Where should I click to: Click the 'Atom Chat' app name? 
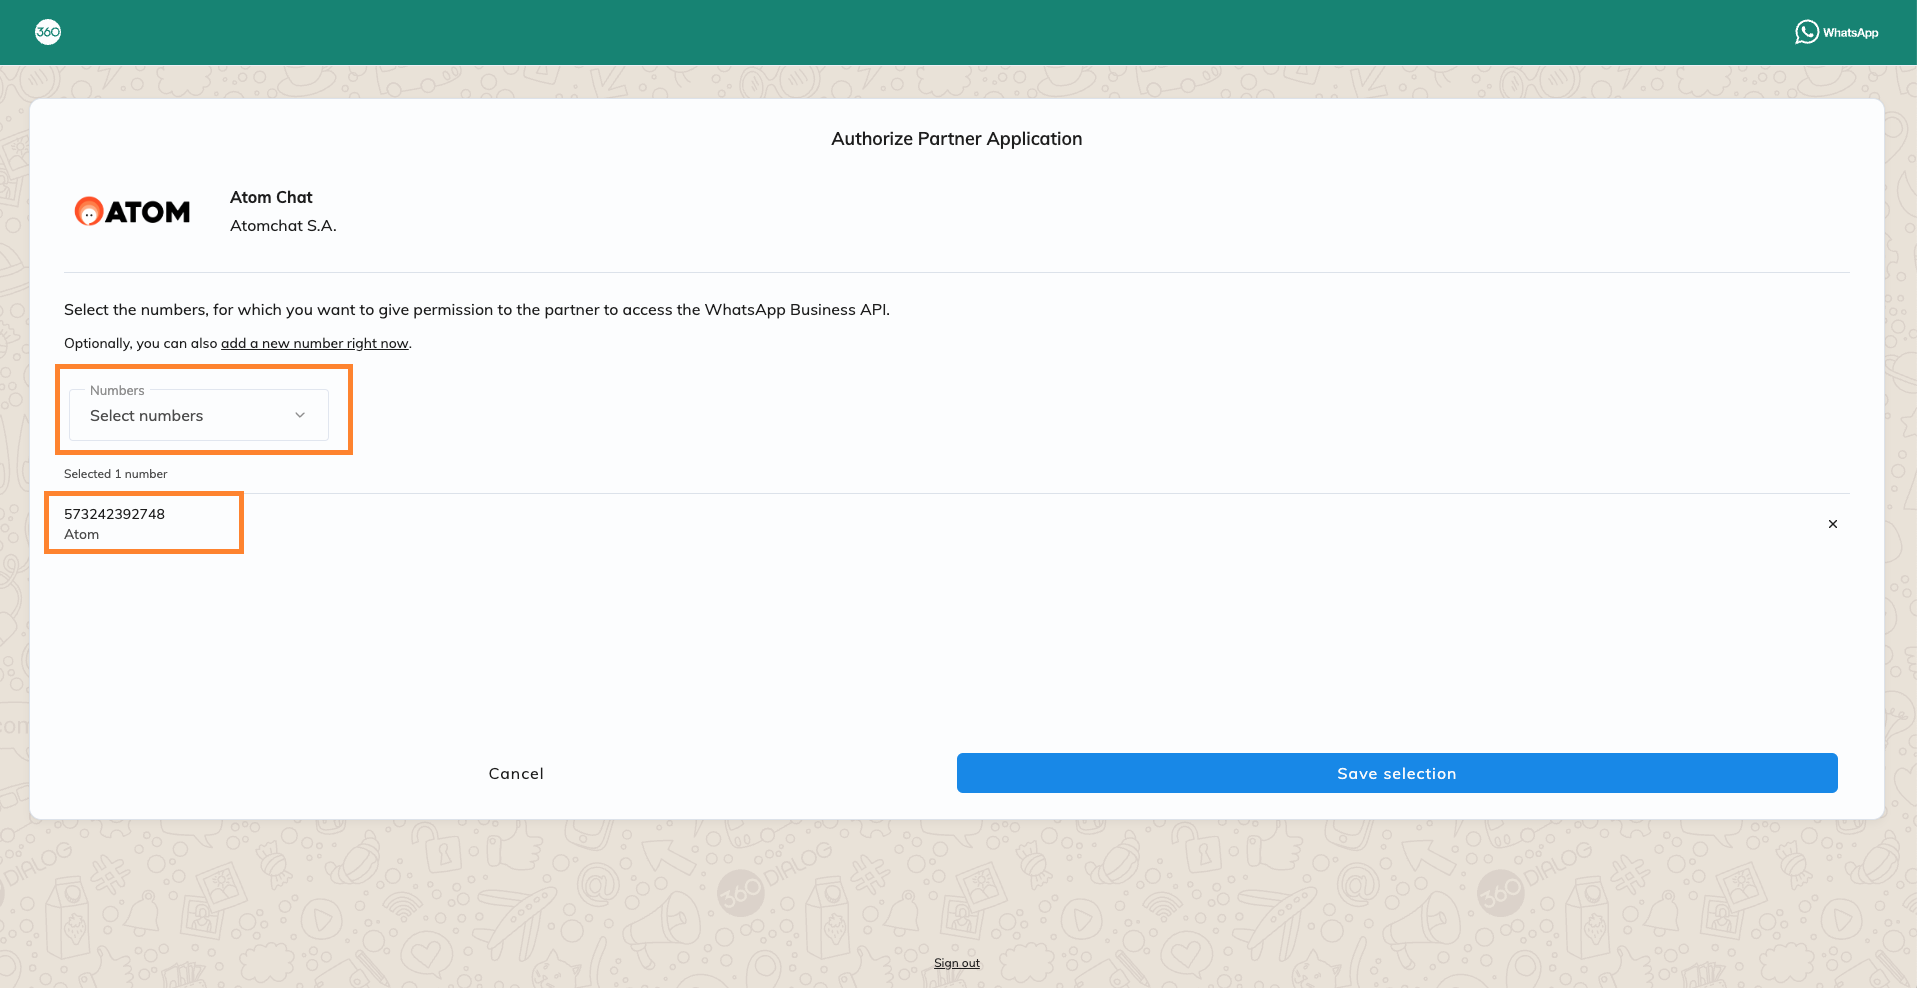(x=271, y=197)
